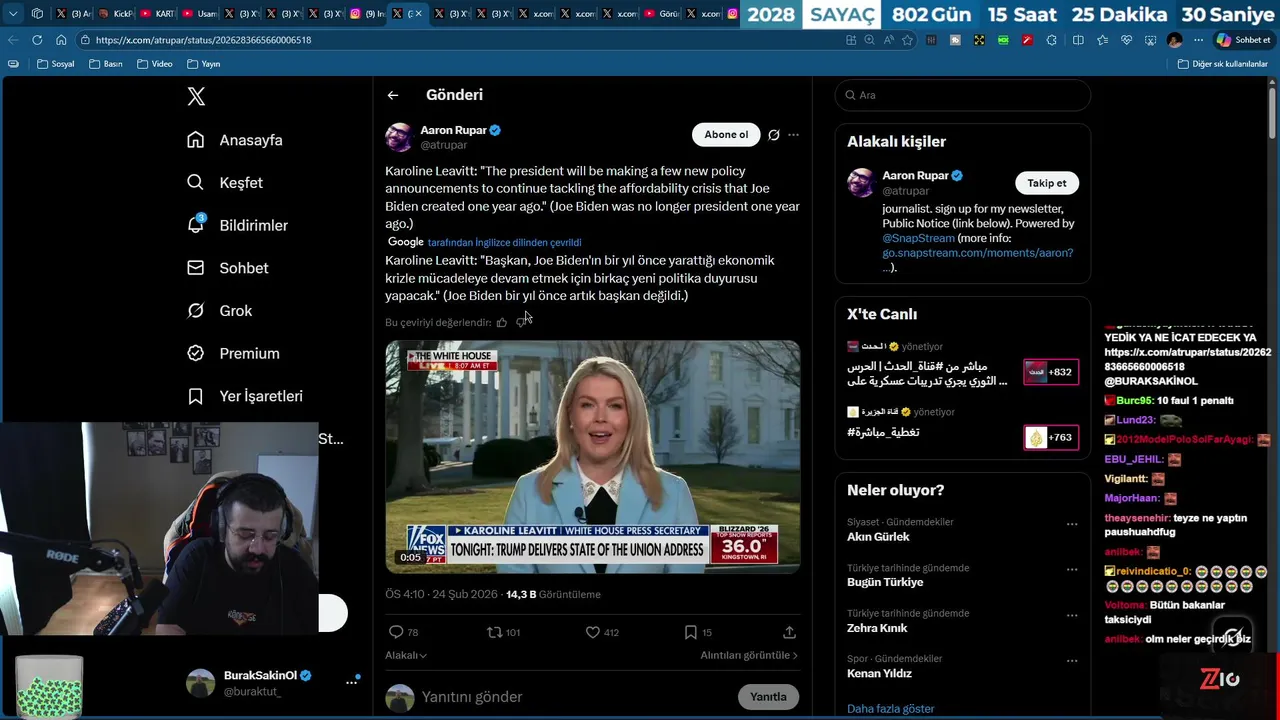
Task: Click the Copilot Sohbet et button
Action: 1243,40
